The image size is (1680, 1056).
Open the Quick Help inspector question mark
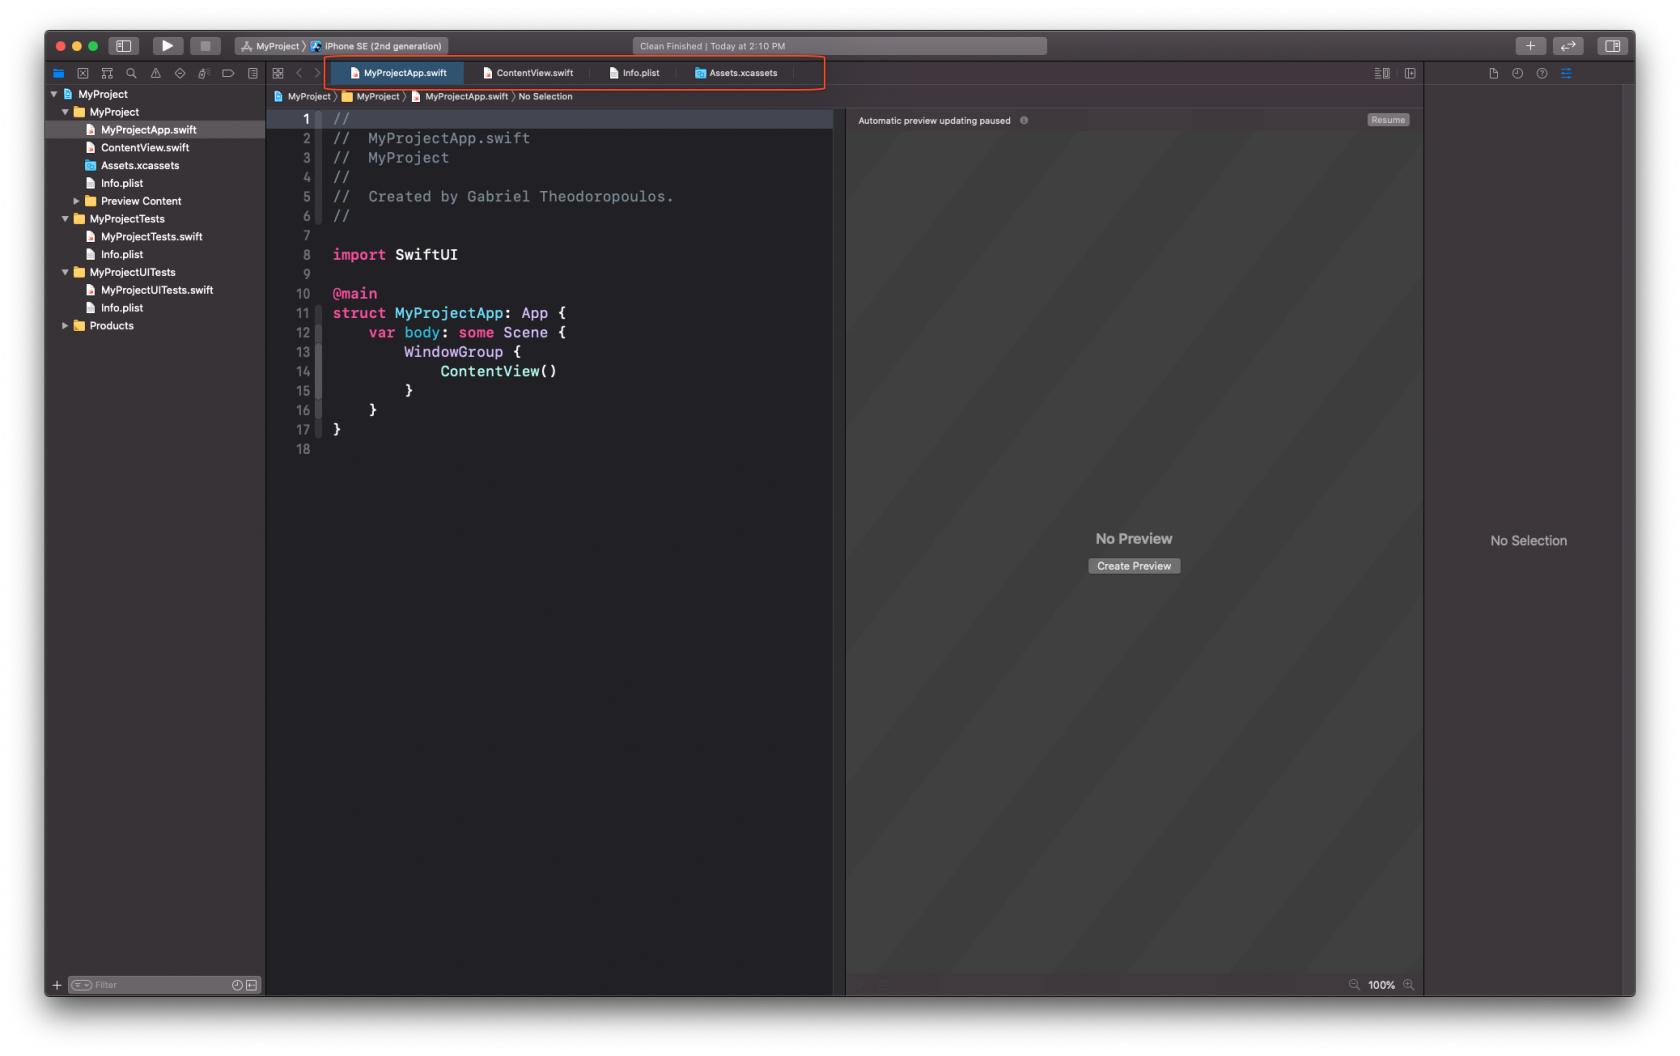pyautogui.click(x=1541, y=73)
